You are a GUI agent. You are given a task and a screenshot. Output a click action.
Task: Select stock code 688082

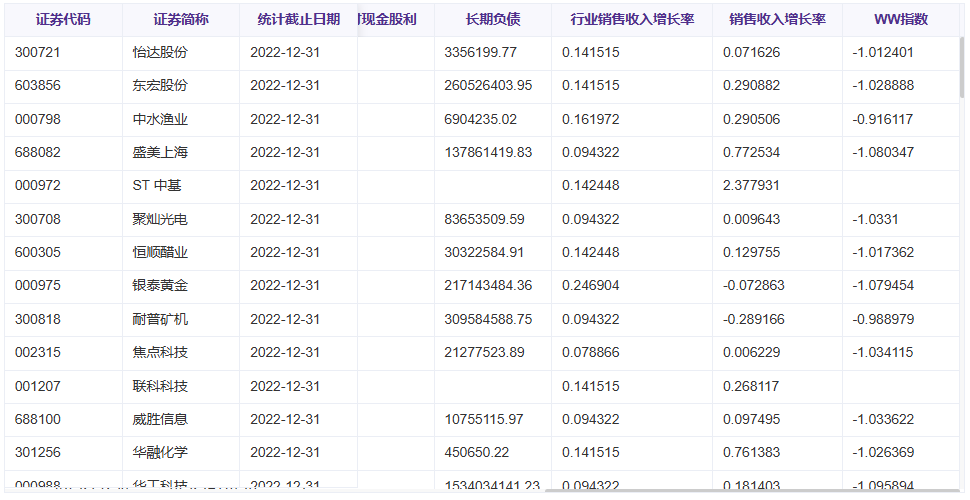(38, 152)
